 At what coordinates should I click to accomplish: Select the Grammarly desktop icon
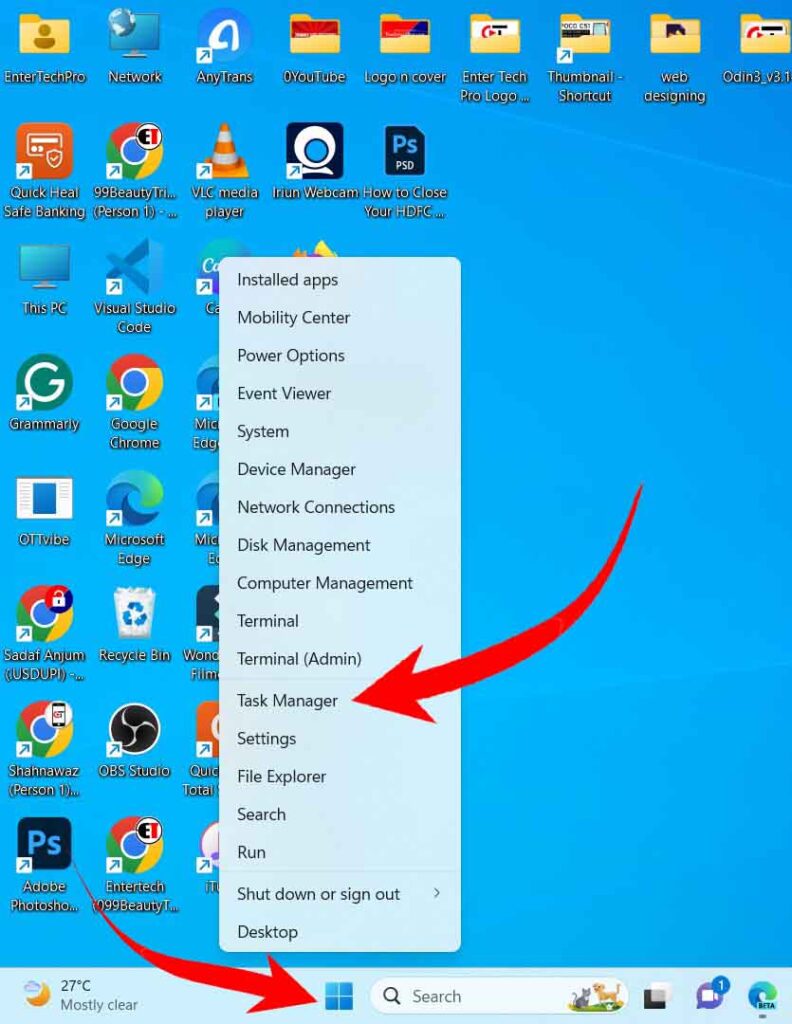(44, 383)
